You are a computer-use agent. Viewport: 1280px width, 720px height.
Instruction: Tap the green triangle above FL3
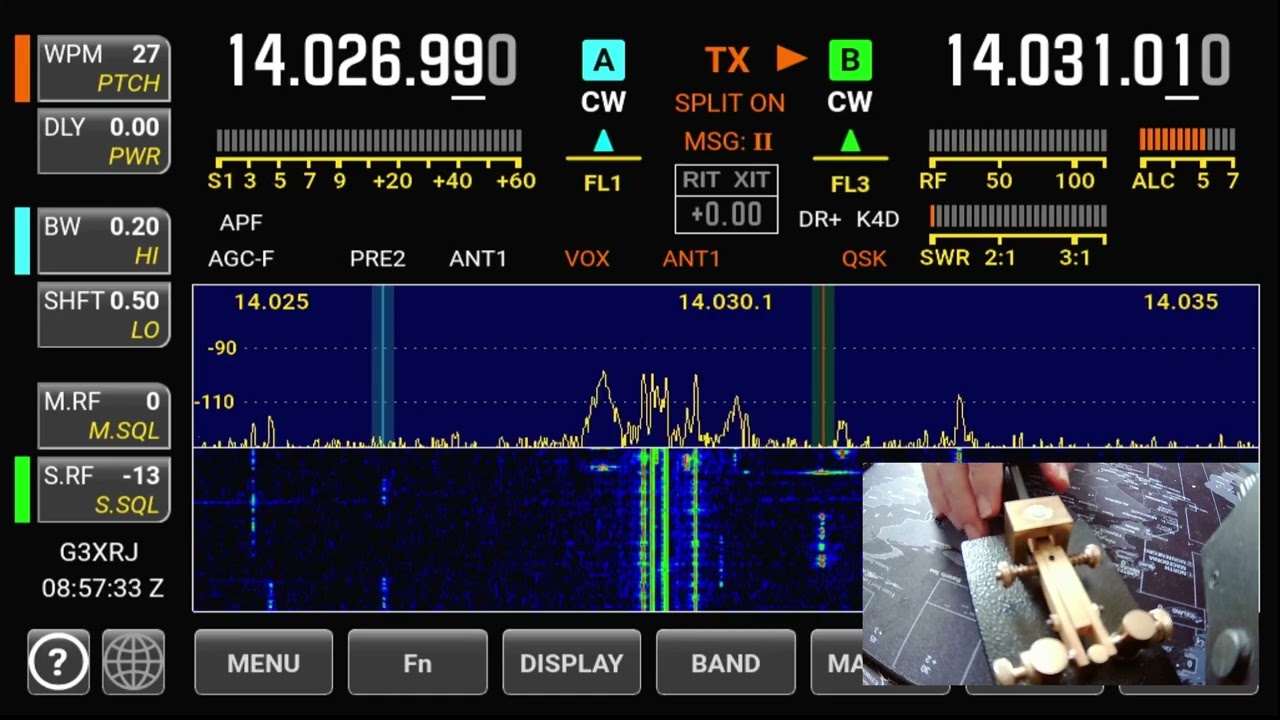coord(850,140)
